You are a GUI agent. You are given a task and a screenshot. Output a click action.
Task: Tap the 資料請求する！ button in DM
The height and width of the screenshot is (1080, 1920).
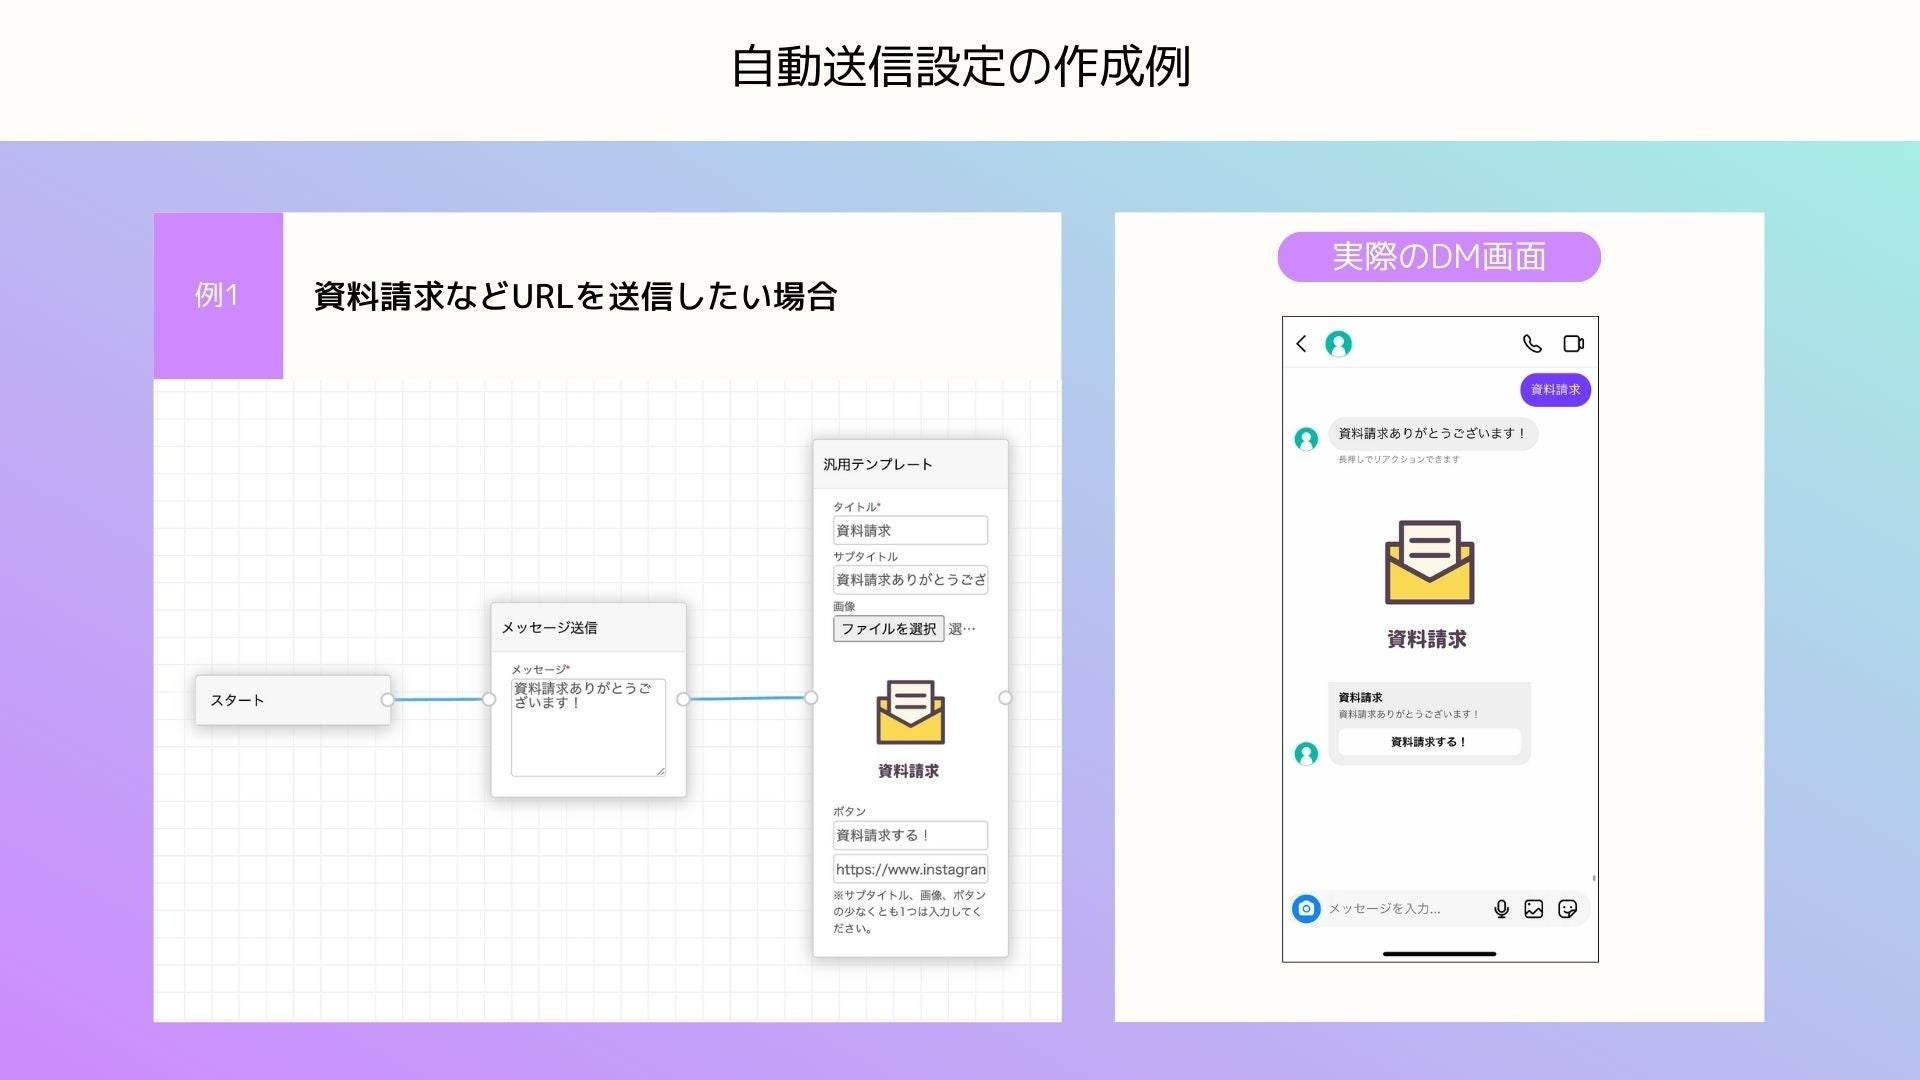click(1429, 742)
